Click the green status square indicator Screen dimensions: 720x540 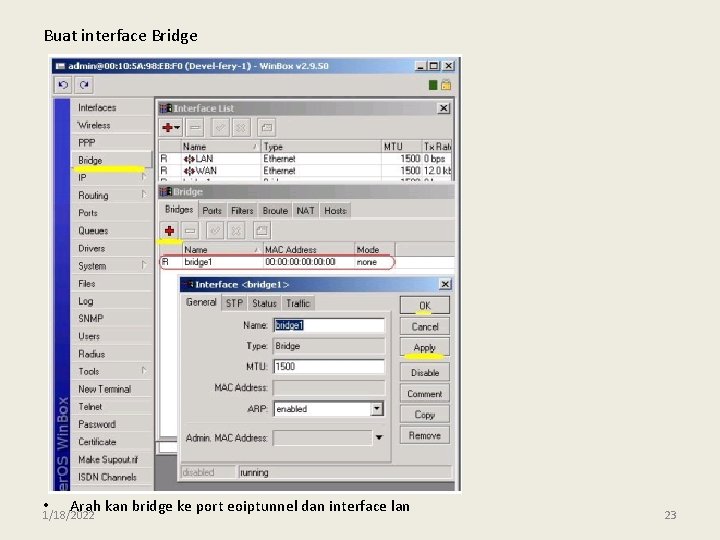point(433,85)
